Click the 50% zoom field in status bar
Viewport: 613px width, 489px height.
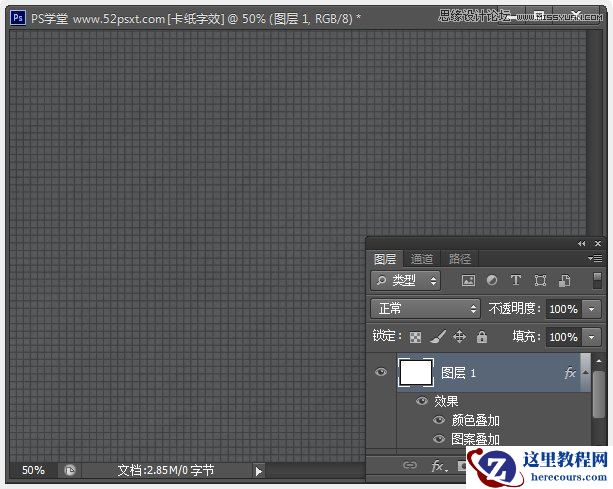[x=34, y=470]
